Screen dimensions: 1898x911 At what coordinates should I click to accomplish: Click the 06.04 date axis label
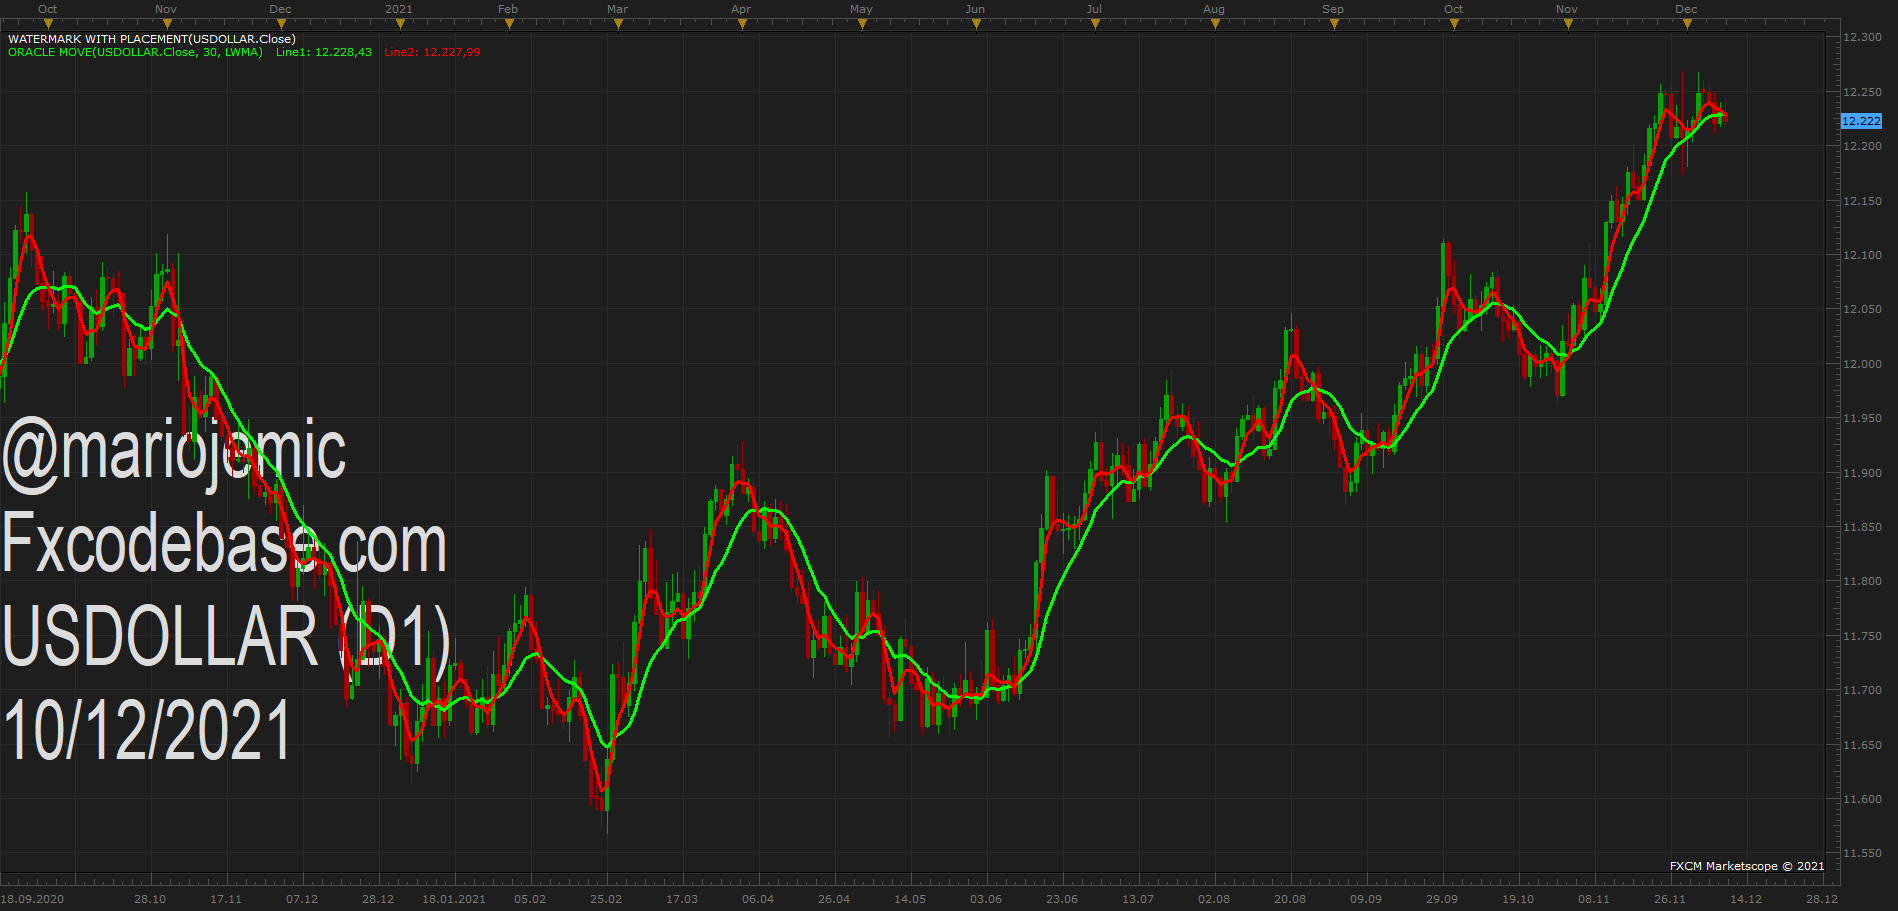(x=758, y=899)
